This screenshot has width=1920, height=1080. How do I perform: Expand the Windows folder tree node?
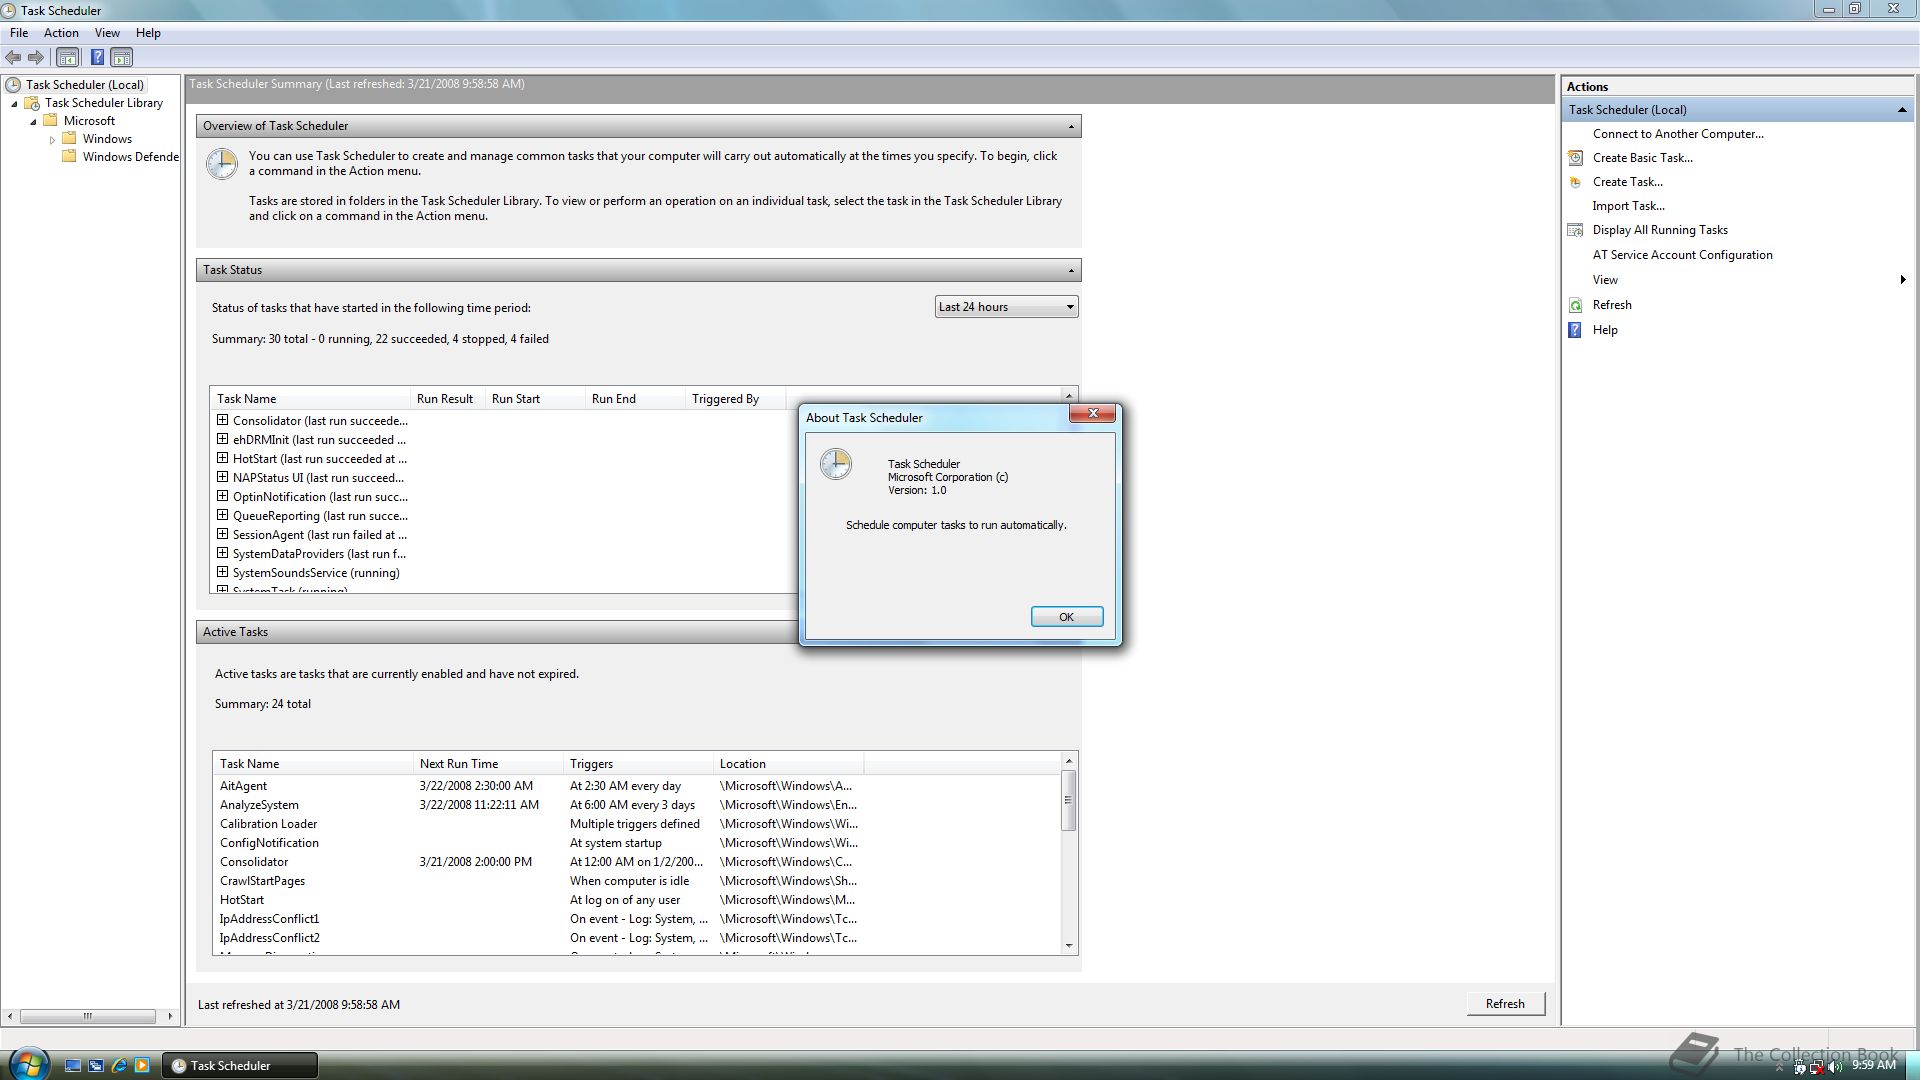52,140
